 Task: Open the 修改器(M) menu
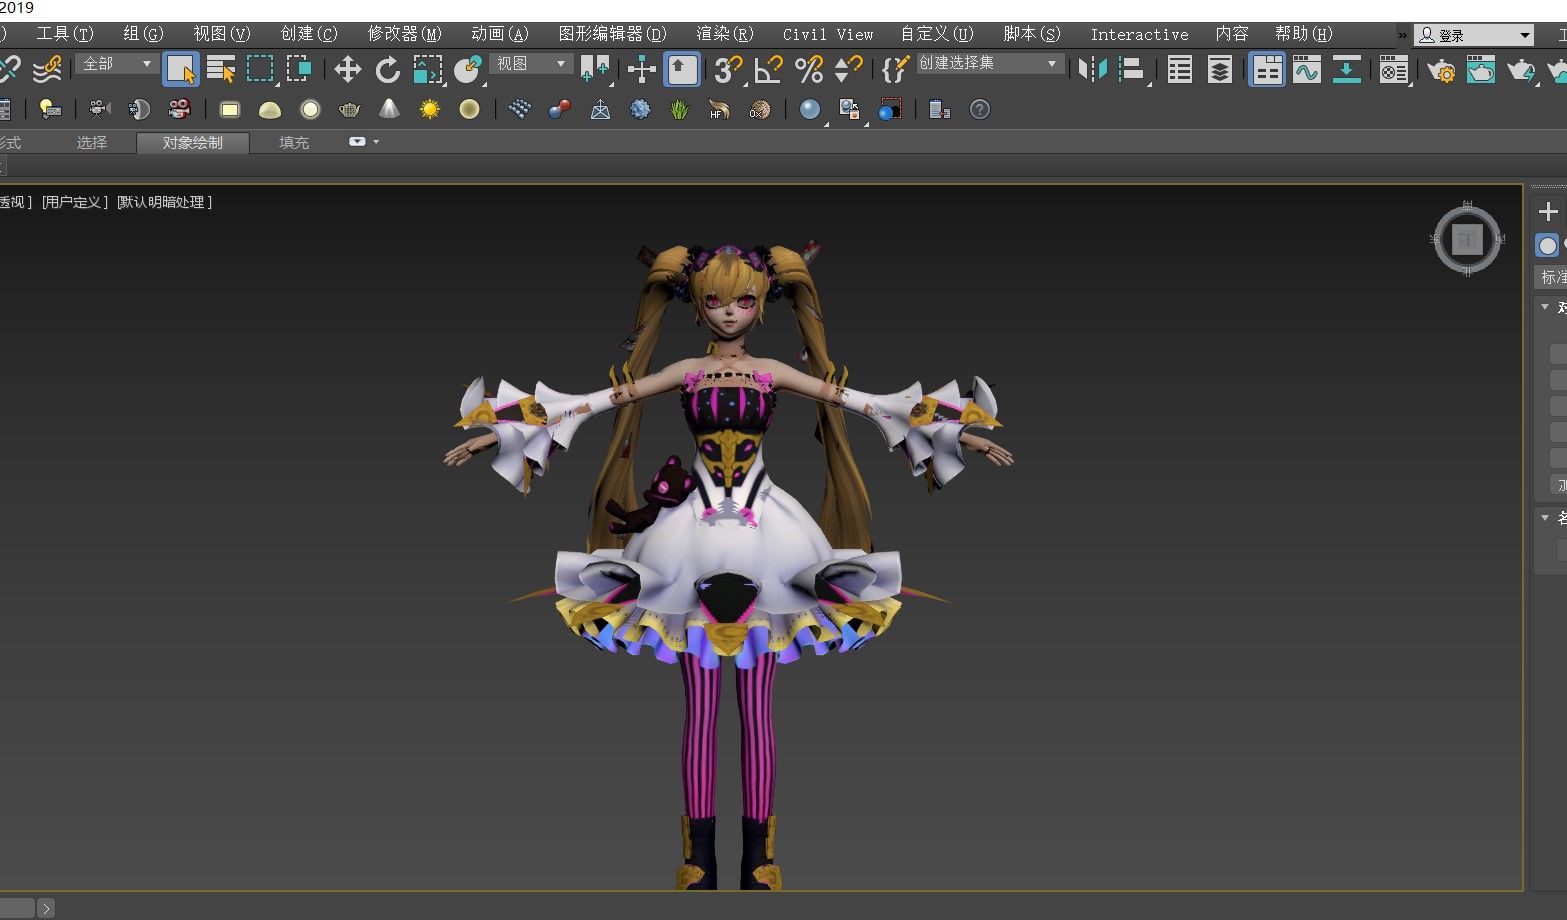click(404, 34)
